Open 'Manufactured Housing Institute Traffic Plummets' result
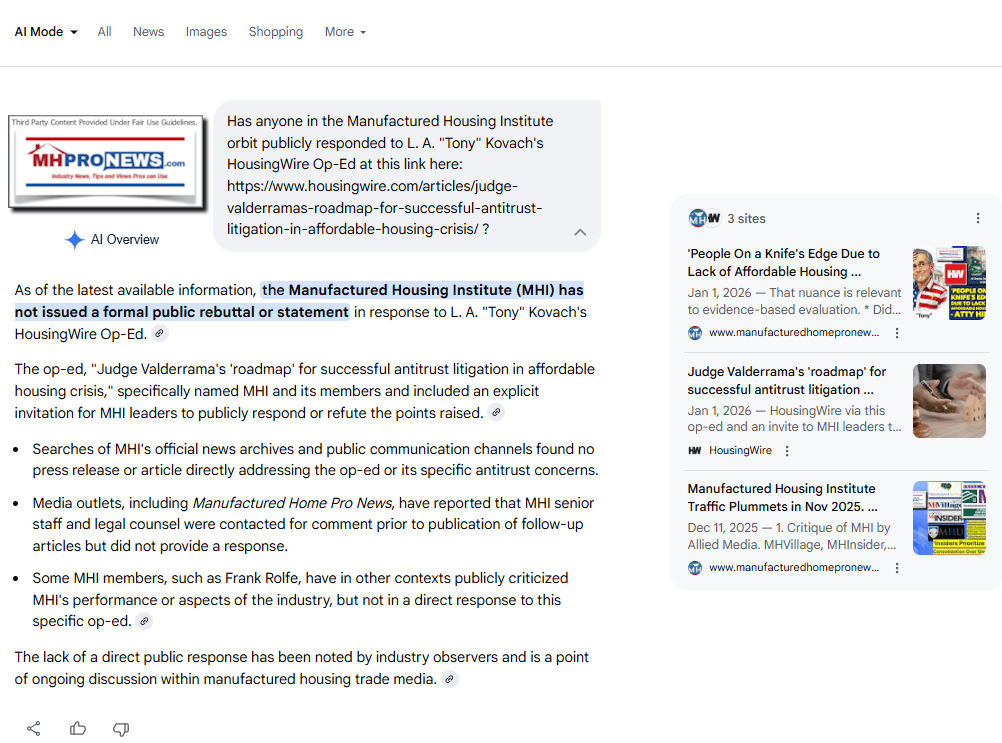Image resolution: width=1002 pixels, height=743 pixels. (x=782, y=497)
